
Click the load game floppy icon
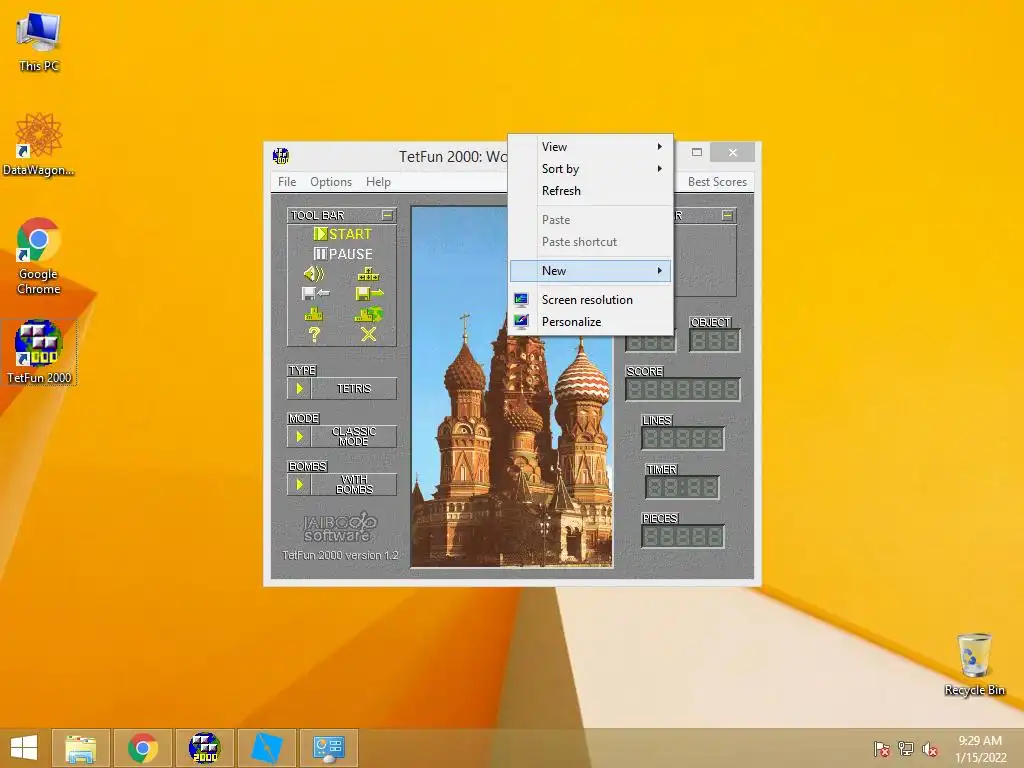(x=315, y=294)
